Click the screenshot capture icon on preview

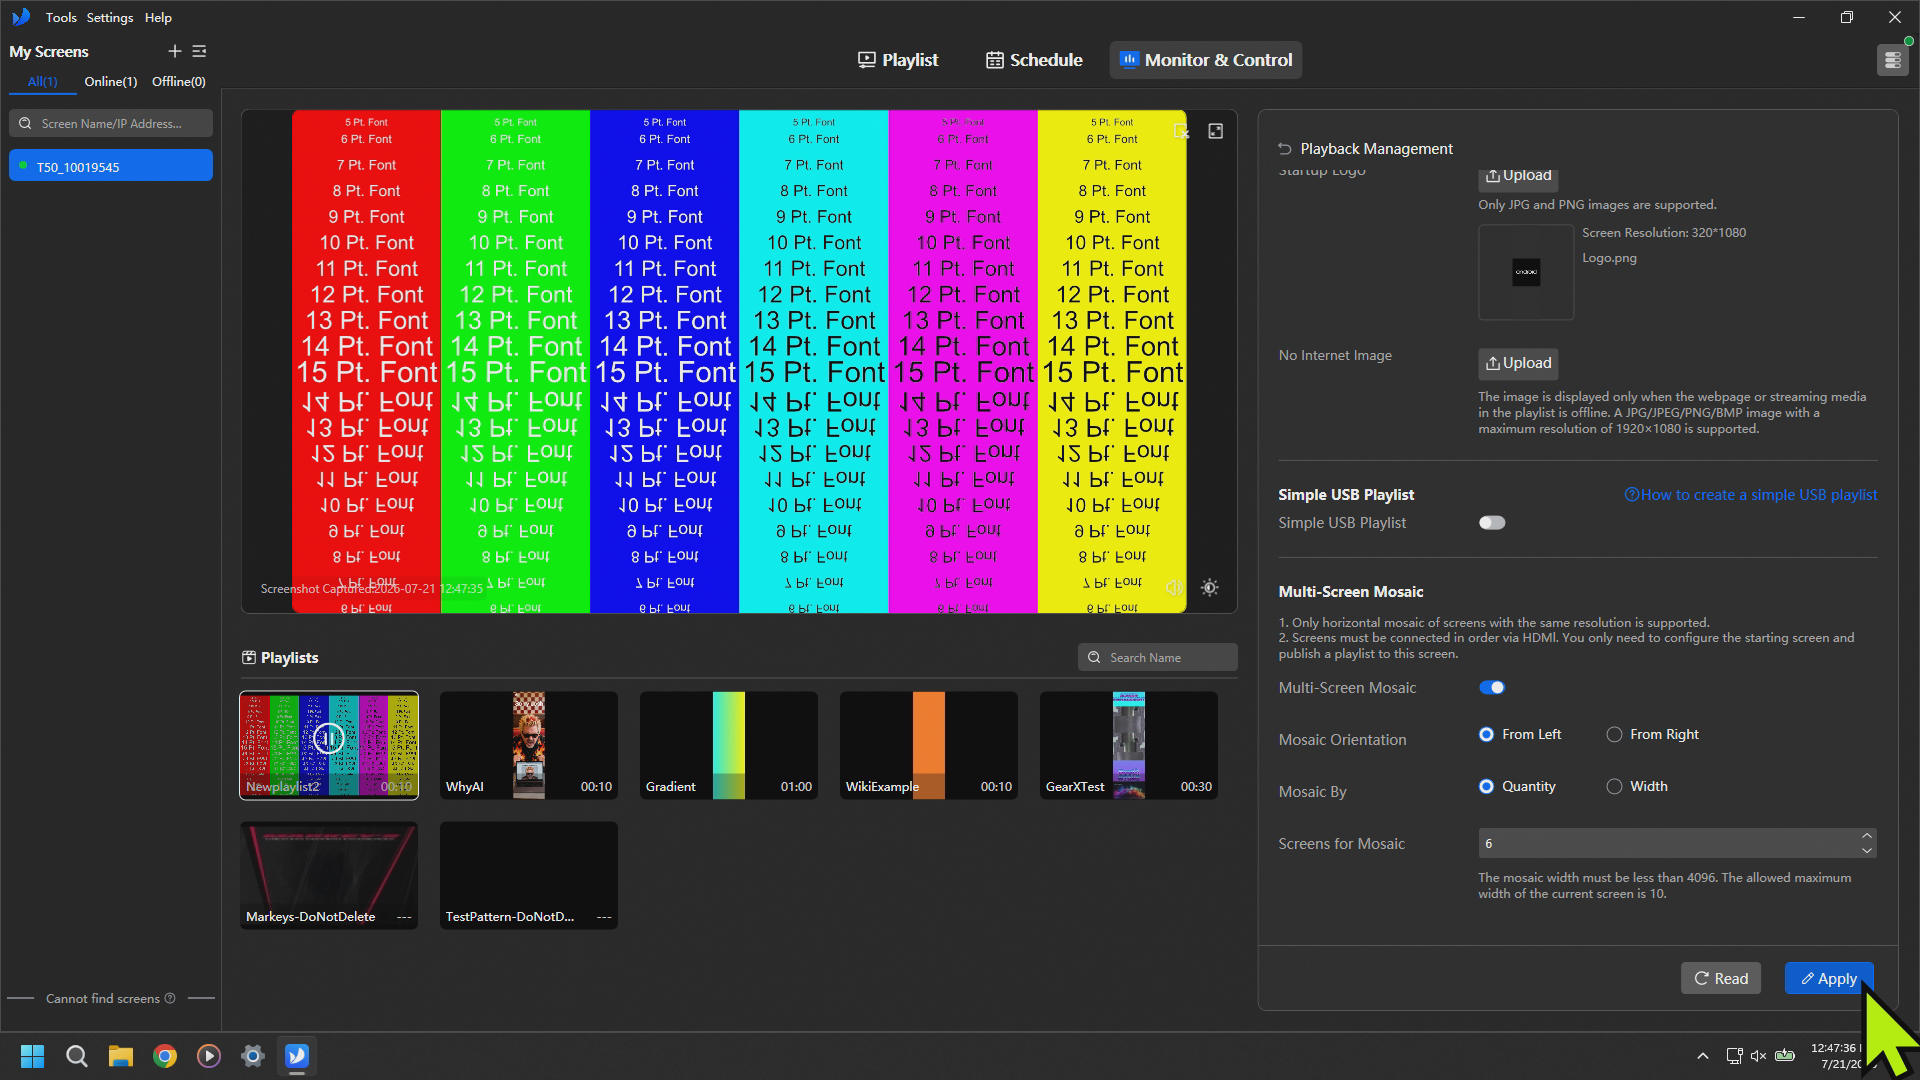1181,131
